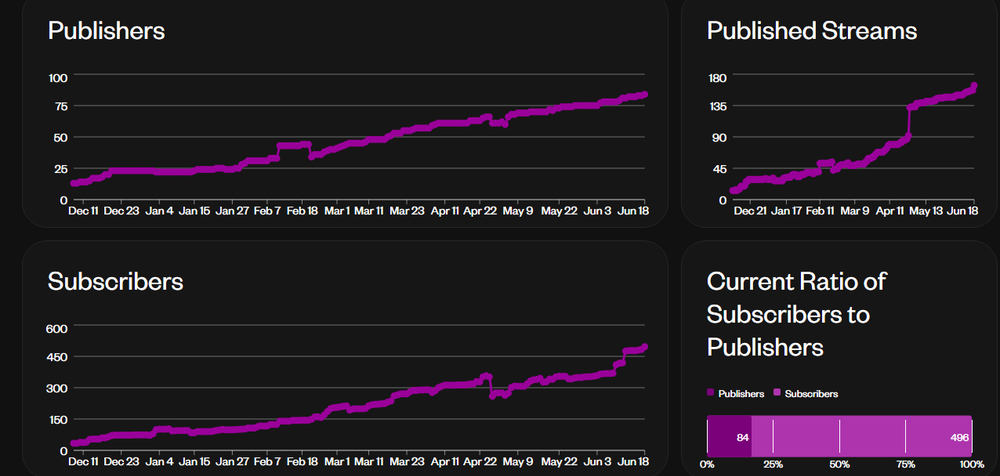This screenshot has height=476, width=1000.
Task: Click the first data point of Subscribers line
Action: pos(73,443)
